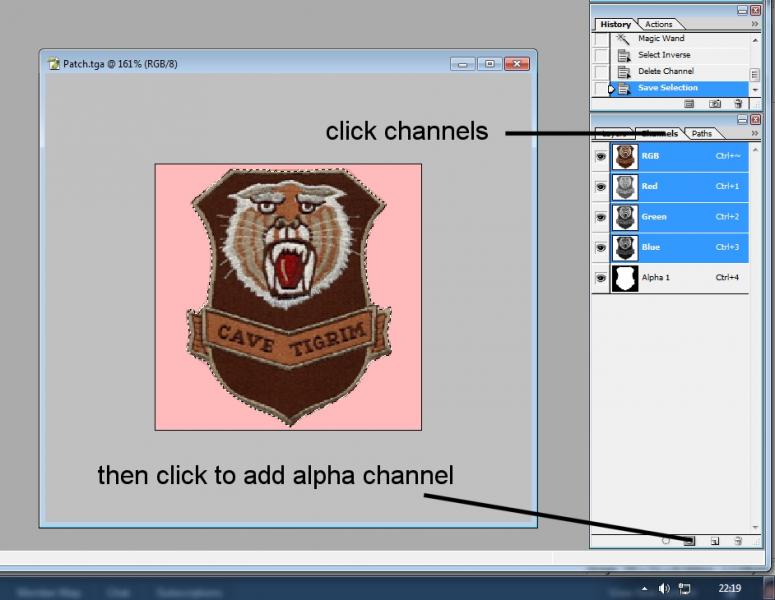Switch to the History tab

615,24
